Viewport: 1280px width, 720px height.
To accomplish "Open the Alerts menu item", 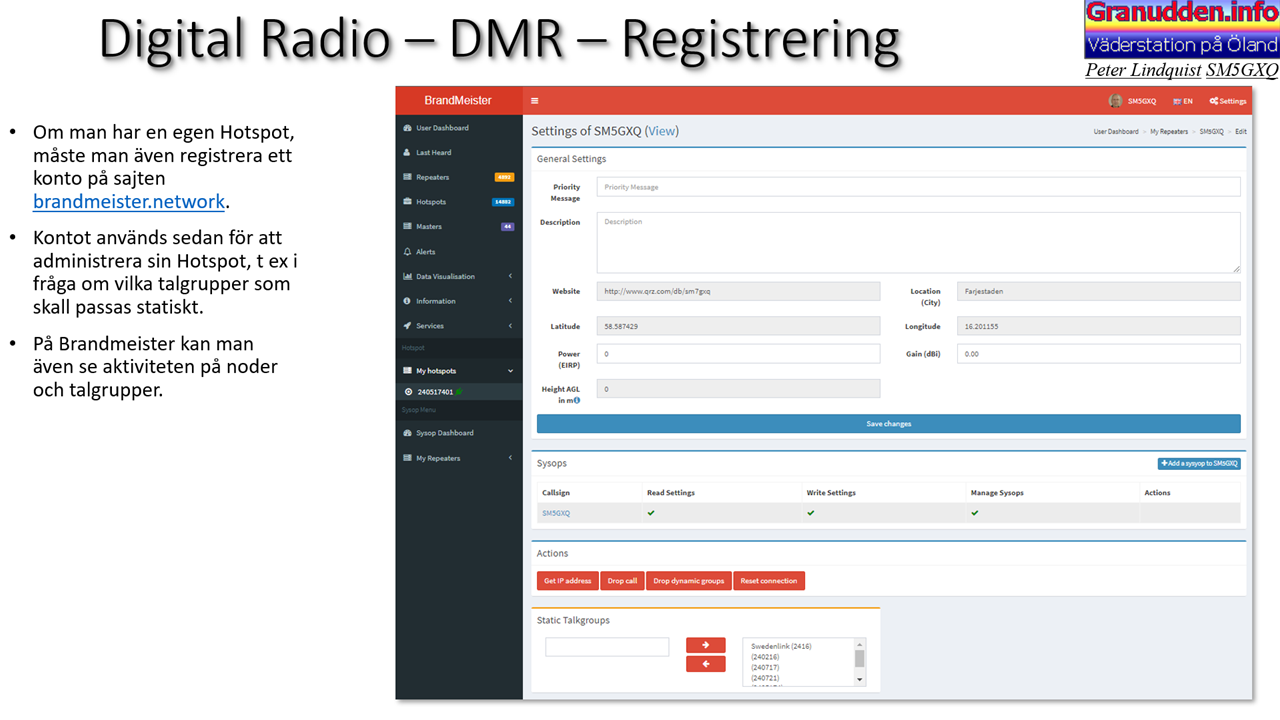I will click(x=459, y=252).
